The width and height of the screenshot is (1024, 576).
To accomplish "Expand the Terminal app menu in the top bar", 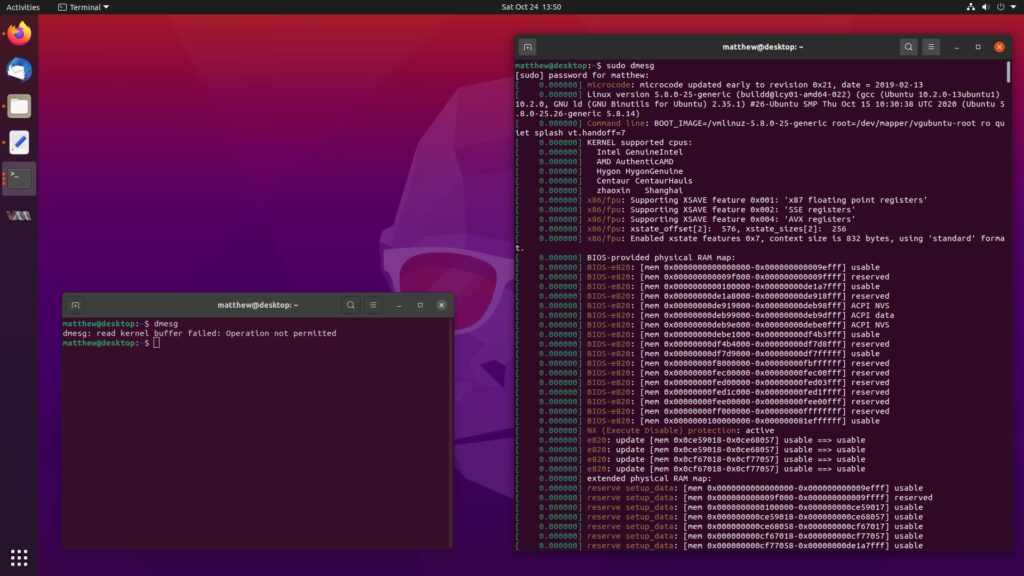I will pos(84,7).
